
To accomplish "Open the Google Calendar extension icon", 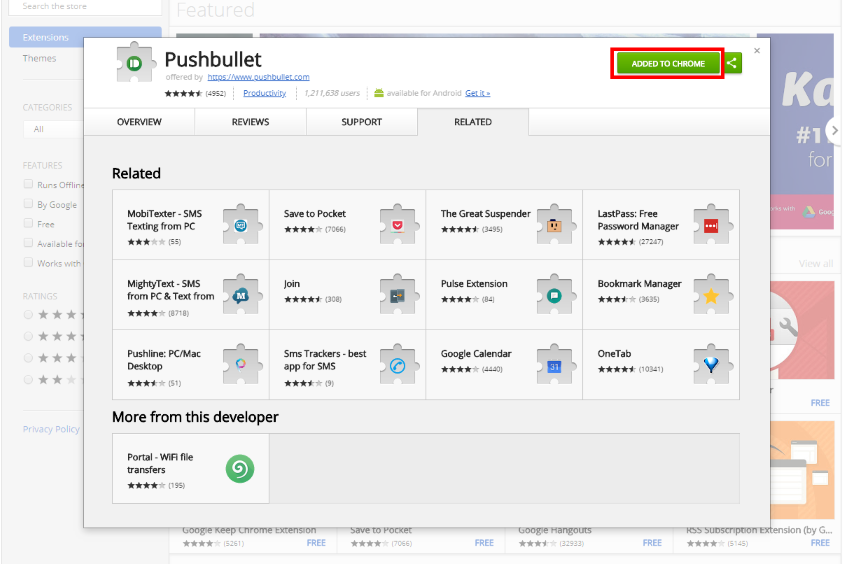I will tap(554, 365).
